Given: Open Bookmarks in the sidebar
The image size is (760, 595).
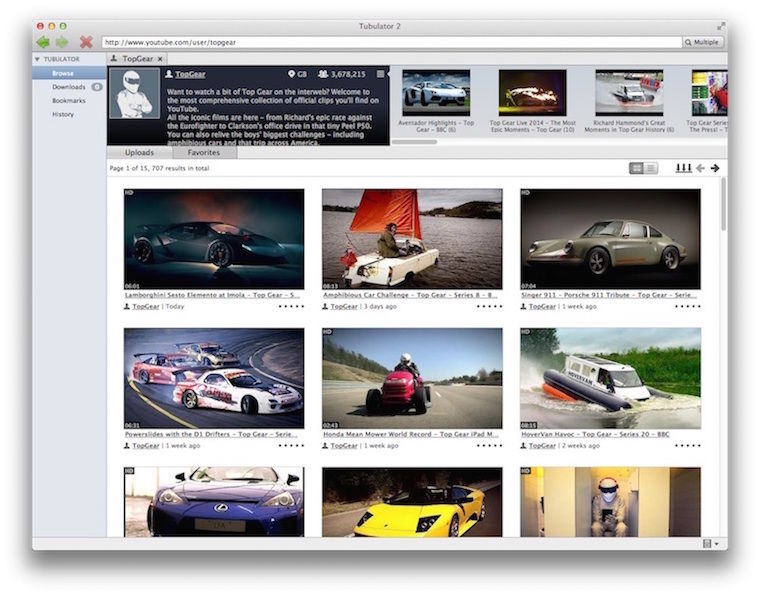Looking at the screenshot, I should tap(69, 101).
